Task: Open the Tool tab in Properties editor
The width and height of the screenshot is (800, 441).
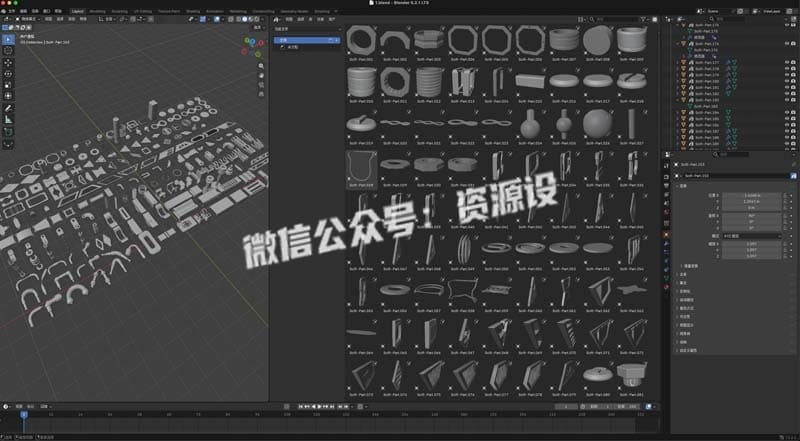Action: pyautogui.click(x=666, y=166)
